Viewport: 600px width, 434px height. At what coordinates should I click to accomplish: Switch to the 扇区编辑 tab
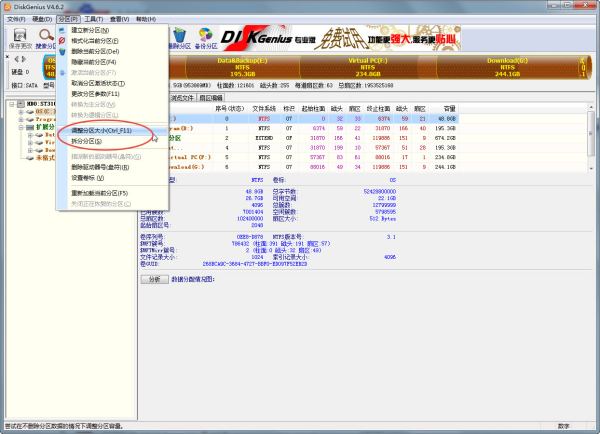213,98
